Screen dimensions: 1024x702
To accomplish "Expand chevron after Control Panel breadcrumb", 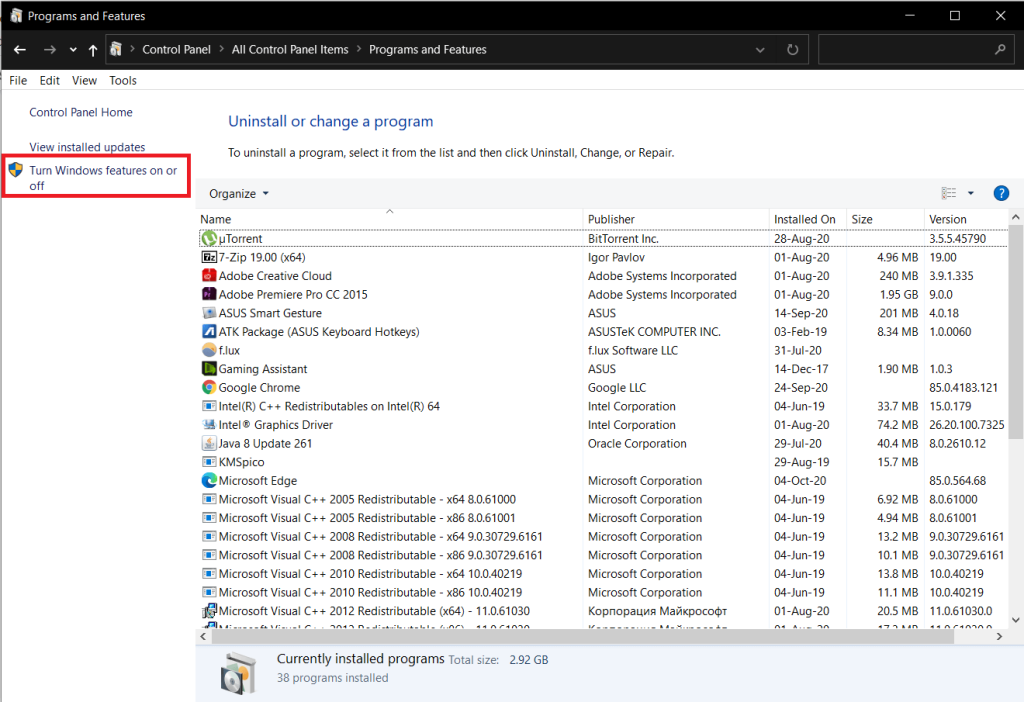I will tap(221, 49).
